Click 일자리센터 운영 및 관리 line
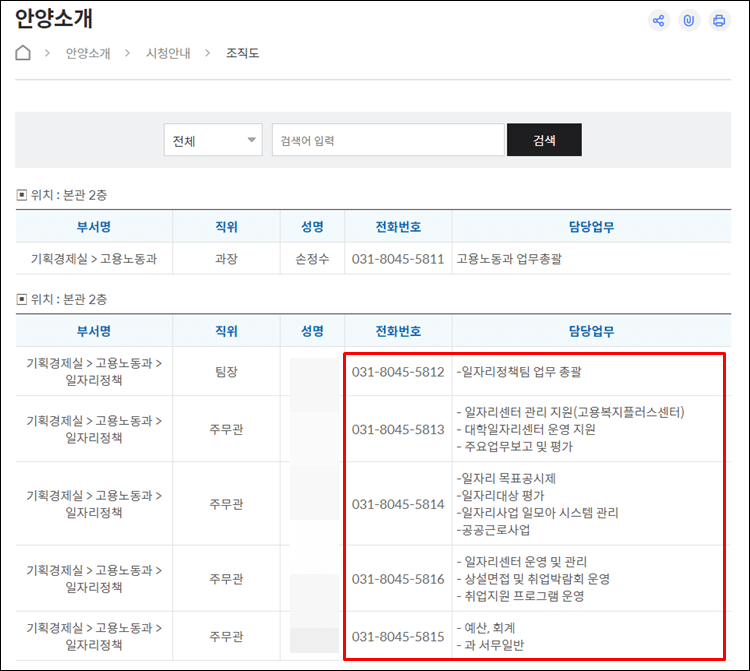This screenshot has height=671, width=750. click(522, 561)
